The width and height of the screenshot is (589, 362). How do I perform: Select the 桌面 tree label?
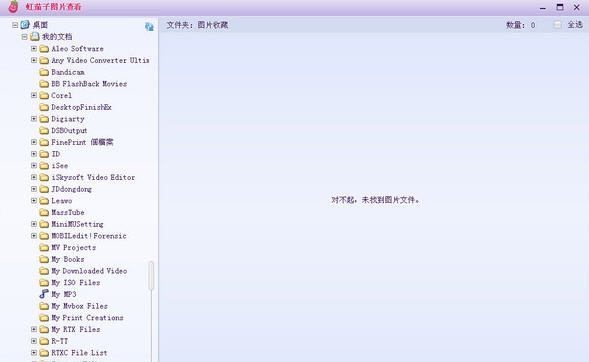coord(40,25)
